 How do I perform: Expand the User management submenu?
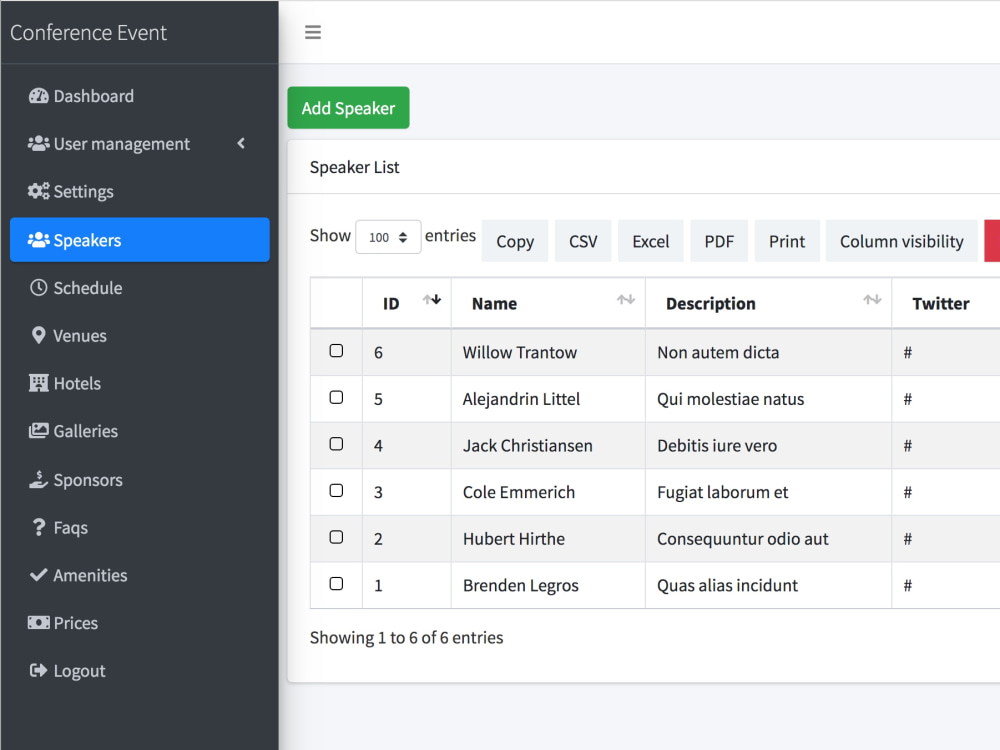120,143
